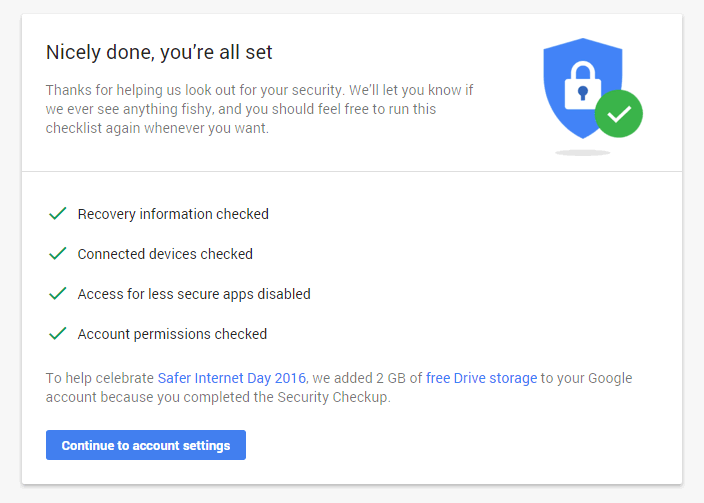Open the Safer Internet Day 2016 link
Screen dimensions: 704x503
click(232, 378)
